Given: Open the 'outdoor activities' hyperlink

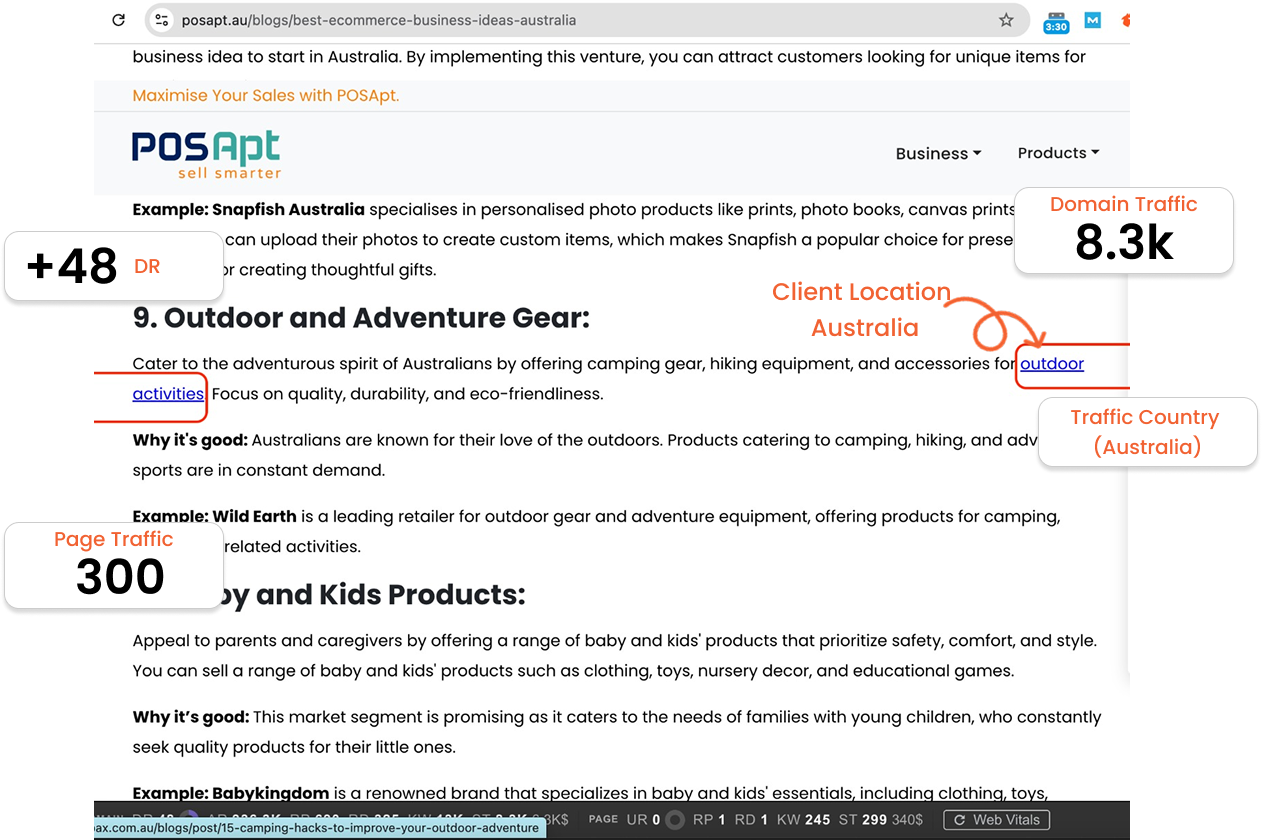Looking at the screenshot, I should point(1051,364).
